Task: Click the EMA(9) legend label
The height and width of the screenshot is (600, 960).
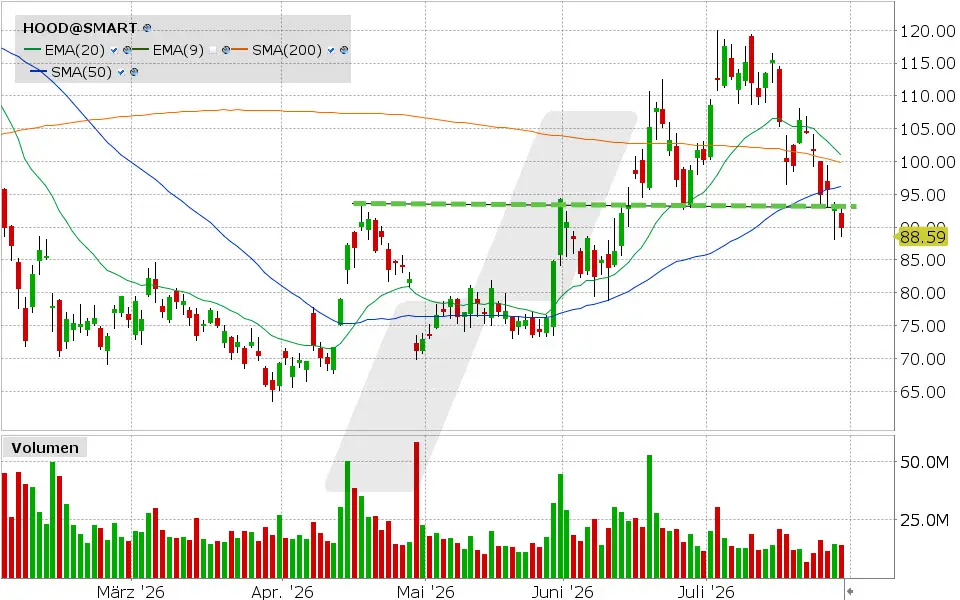Action: coord(178,50)
